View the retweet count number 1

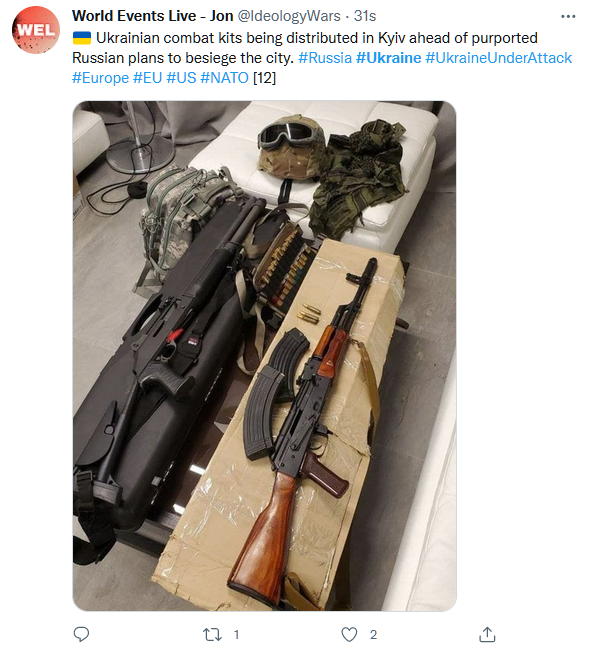tap(236, 634)
